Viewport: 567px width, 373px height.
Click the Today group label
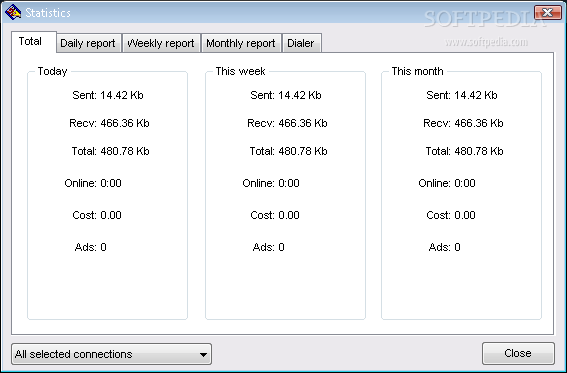click(52, 71)
